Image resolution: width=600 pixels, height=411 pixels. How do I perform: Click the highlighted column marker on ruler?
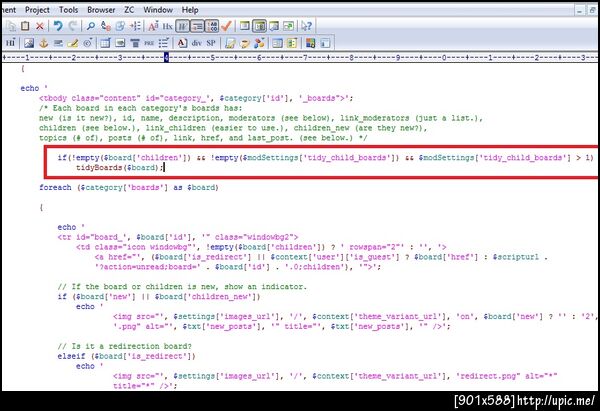click(x=166, y=57)
